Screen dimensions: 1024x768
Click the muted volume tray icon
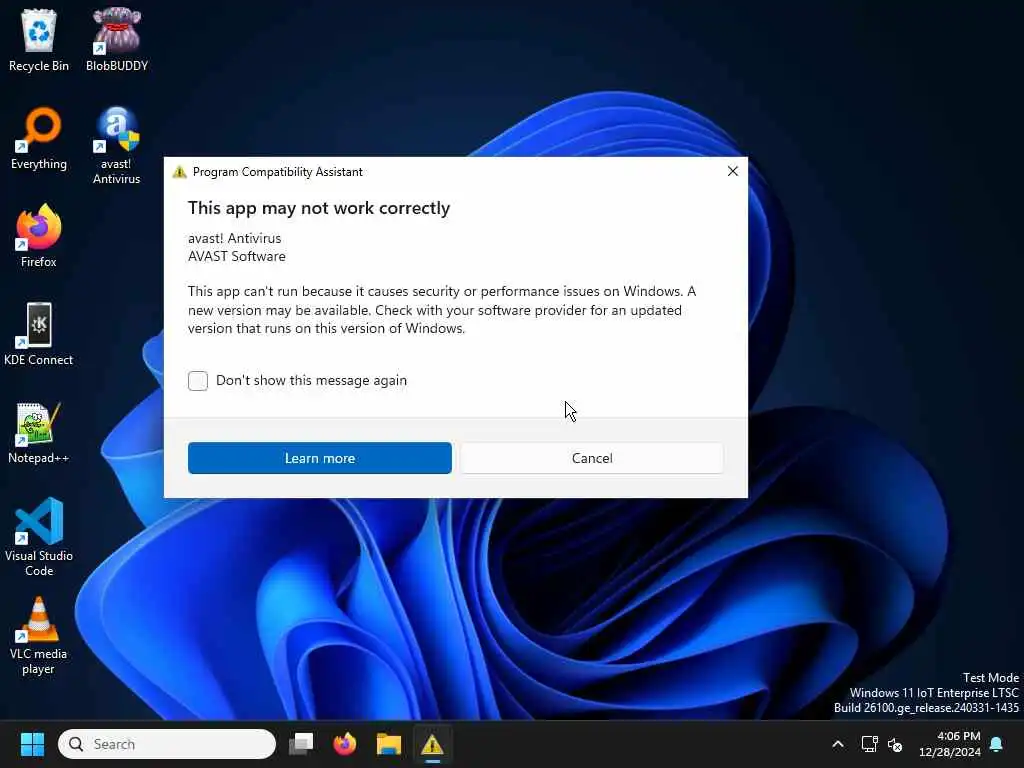point(895,744)
